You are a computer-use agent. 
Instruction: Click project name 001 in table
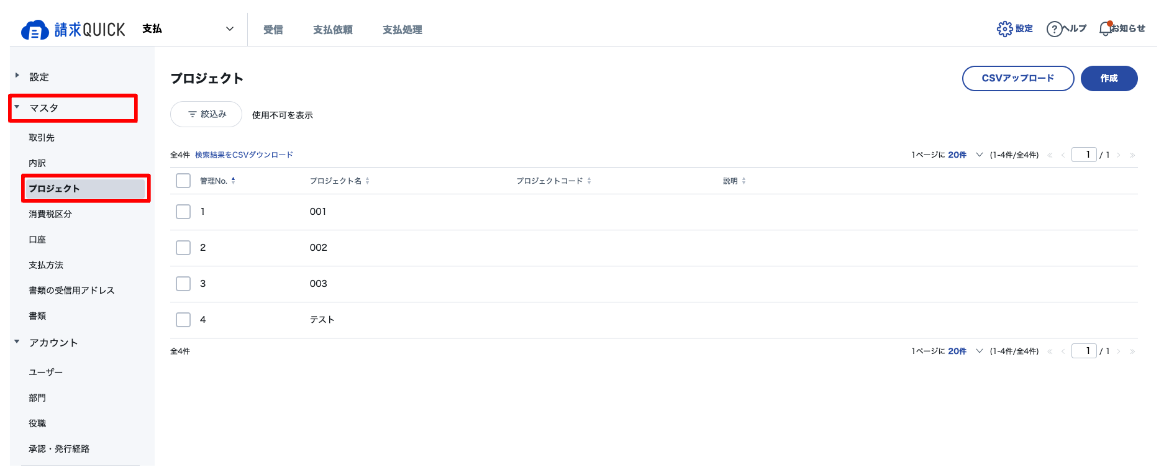(318, 212)
